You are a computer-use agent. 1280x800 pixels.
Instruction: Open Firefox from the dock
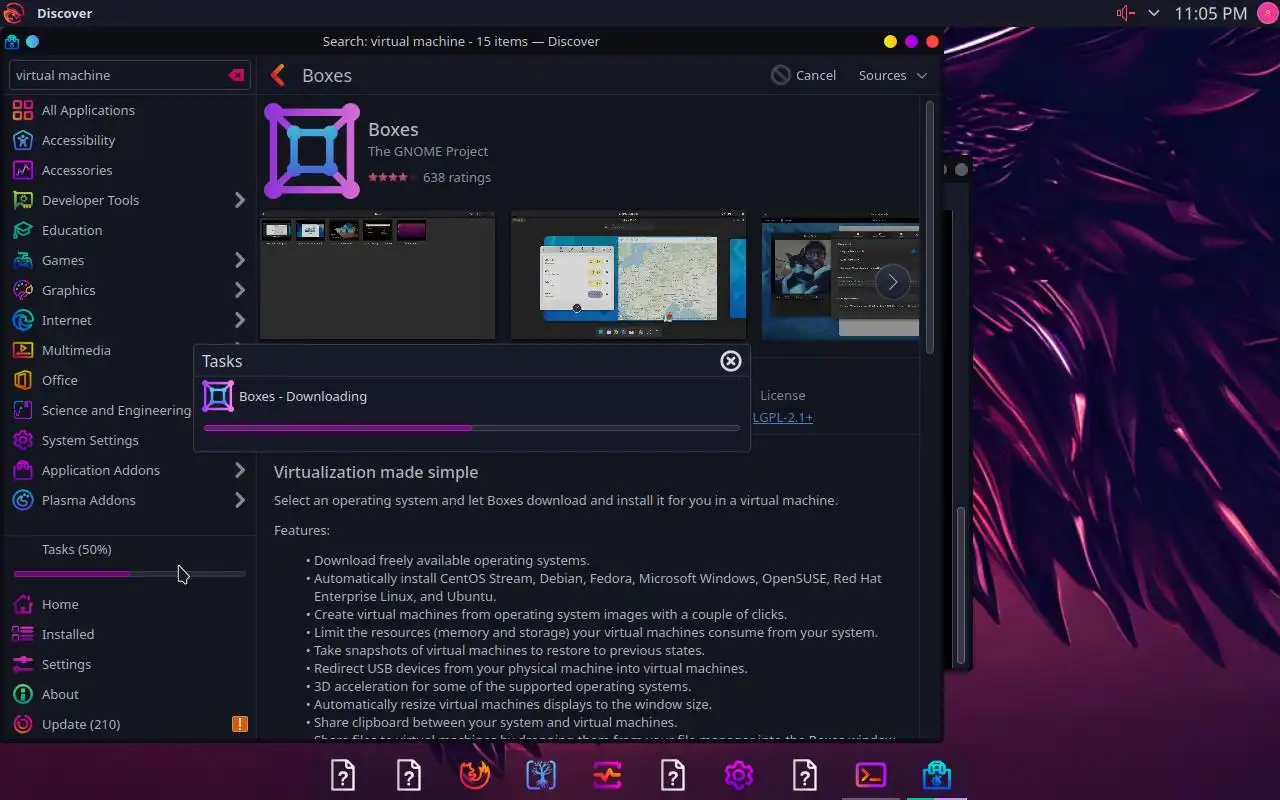pyautogui.click(x=475, y=775)
